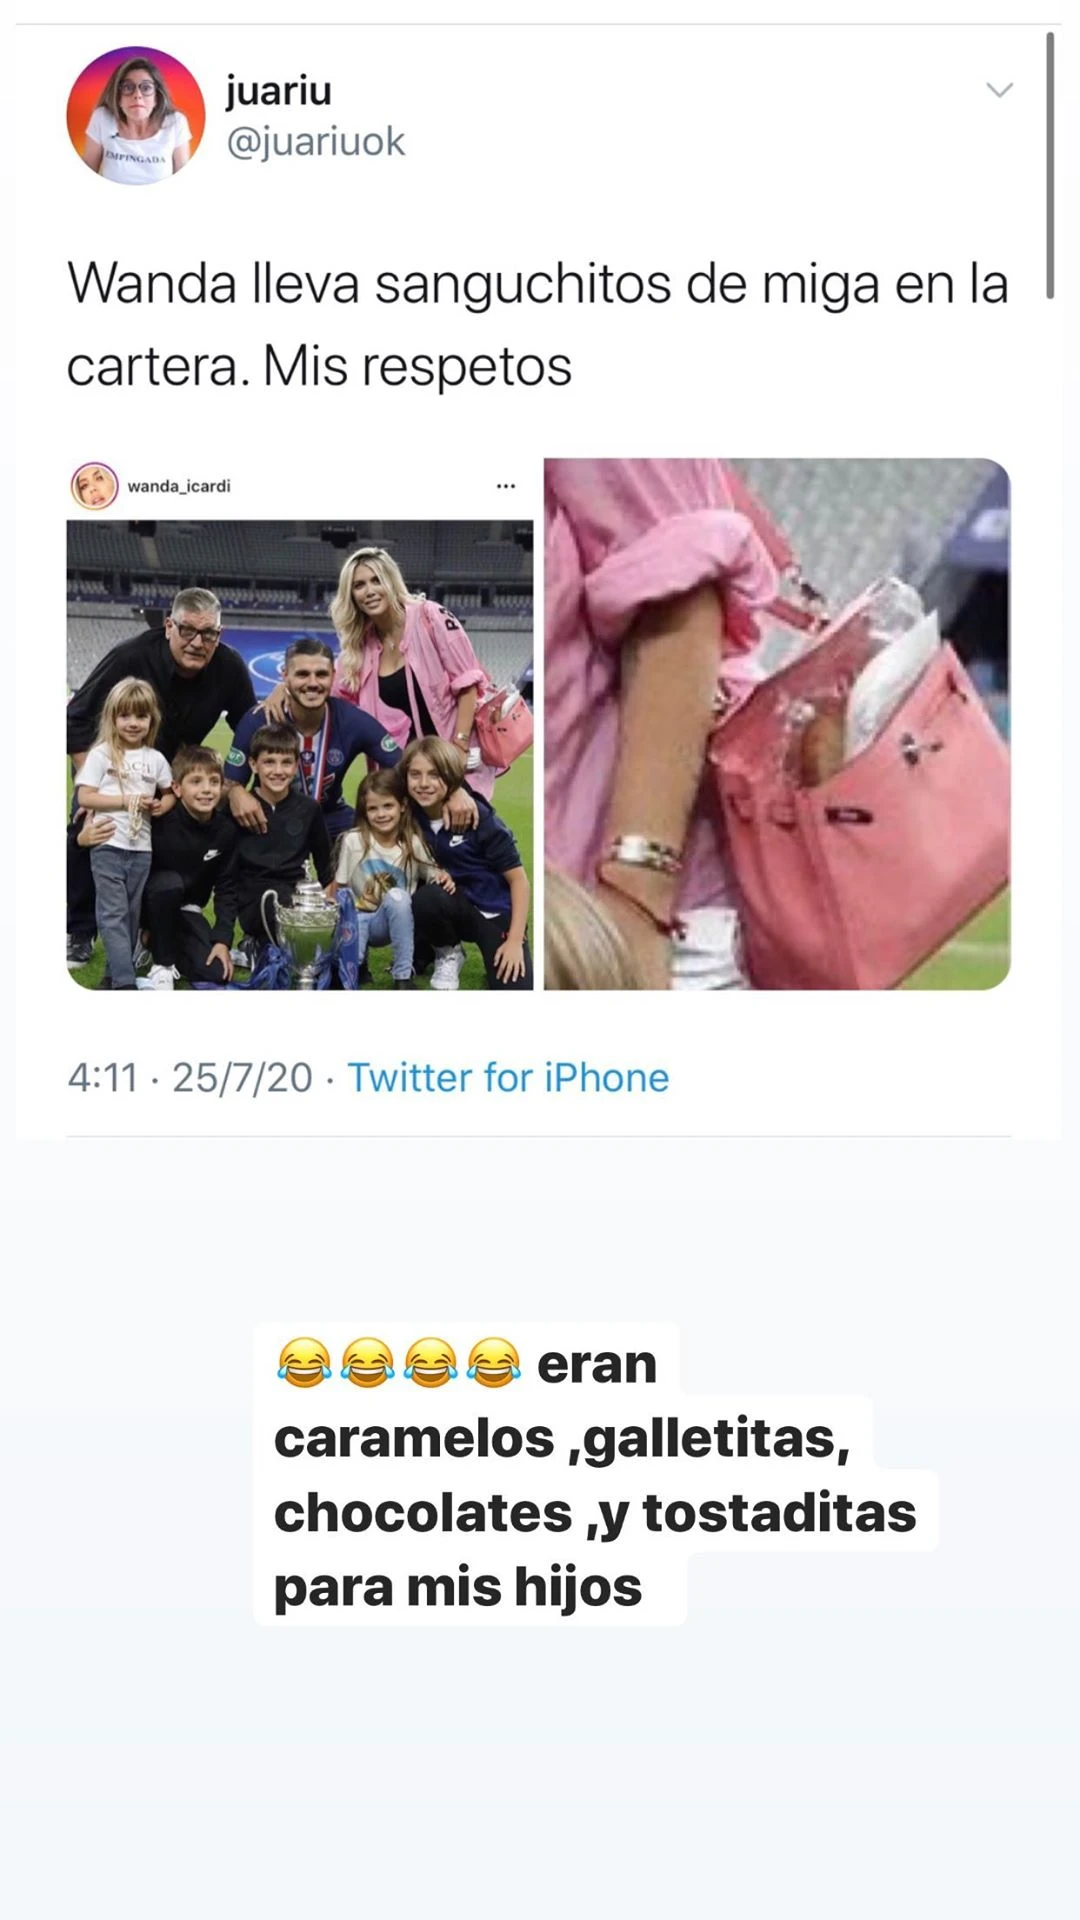The image size is (1080, 1920).
Task: Grab the vertical scrollbar on the right edge
Action: coord(1050,165)
